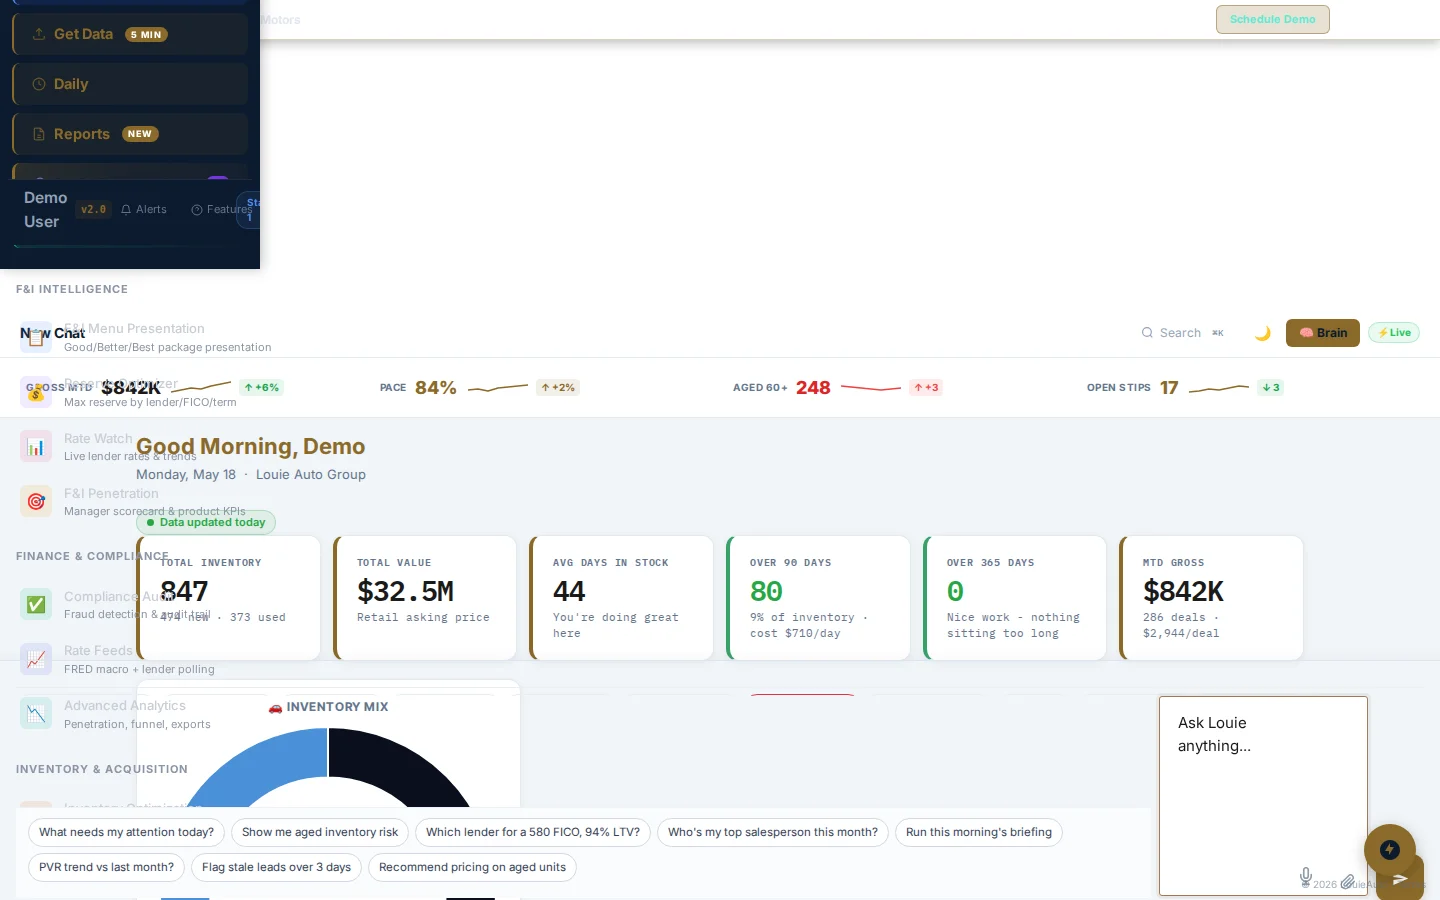This screenshot has width=1440, height=900.
Task: Open Live lender rates & trends item
Action: coord(130,456)
